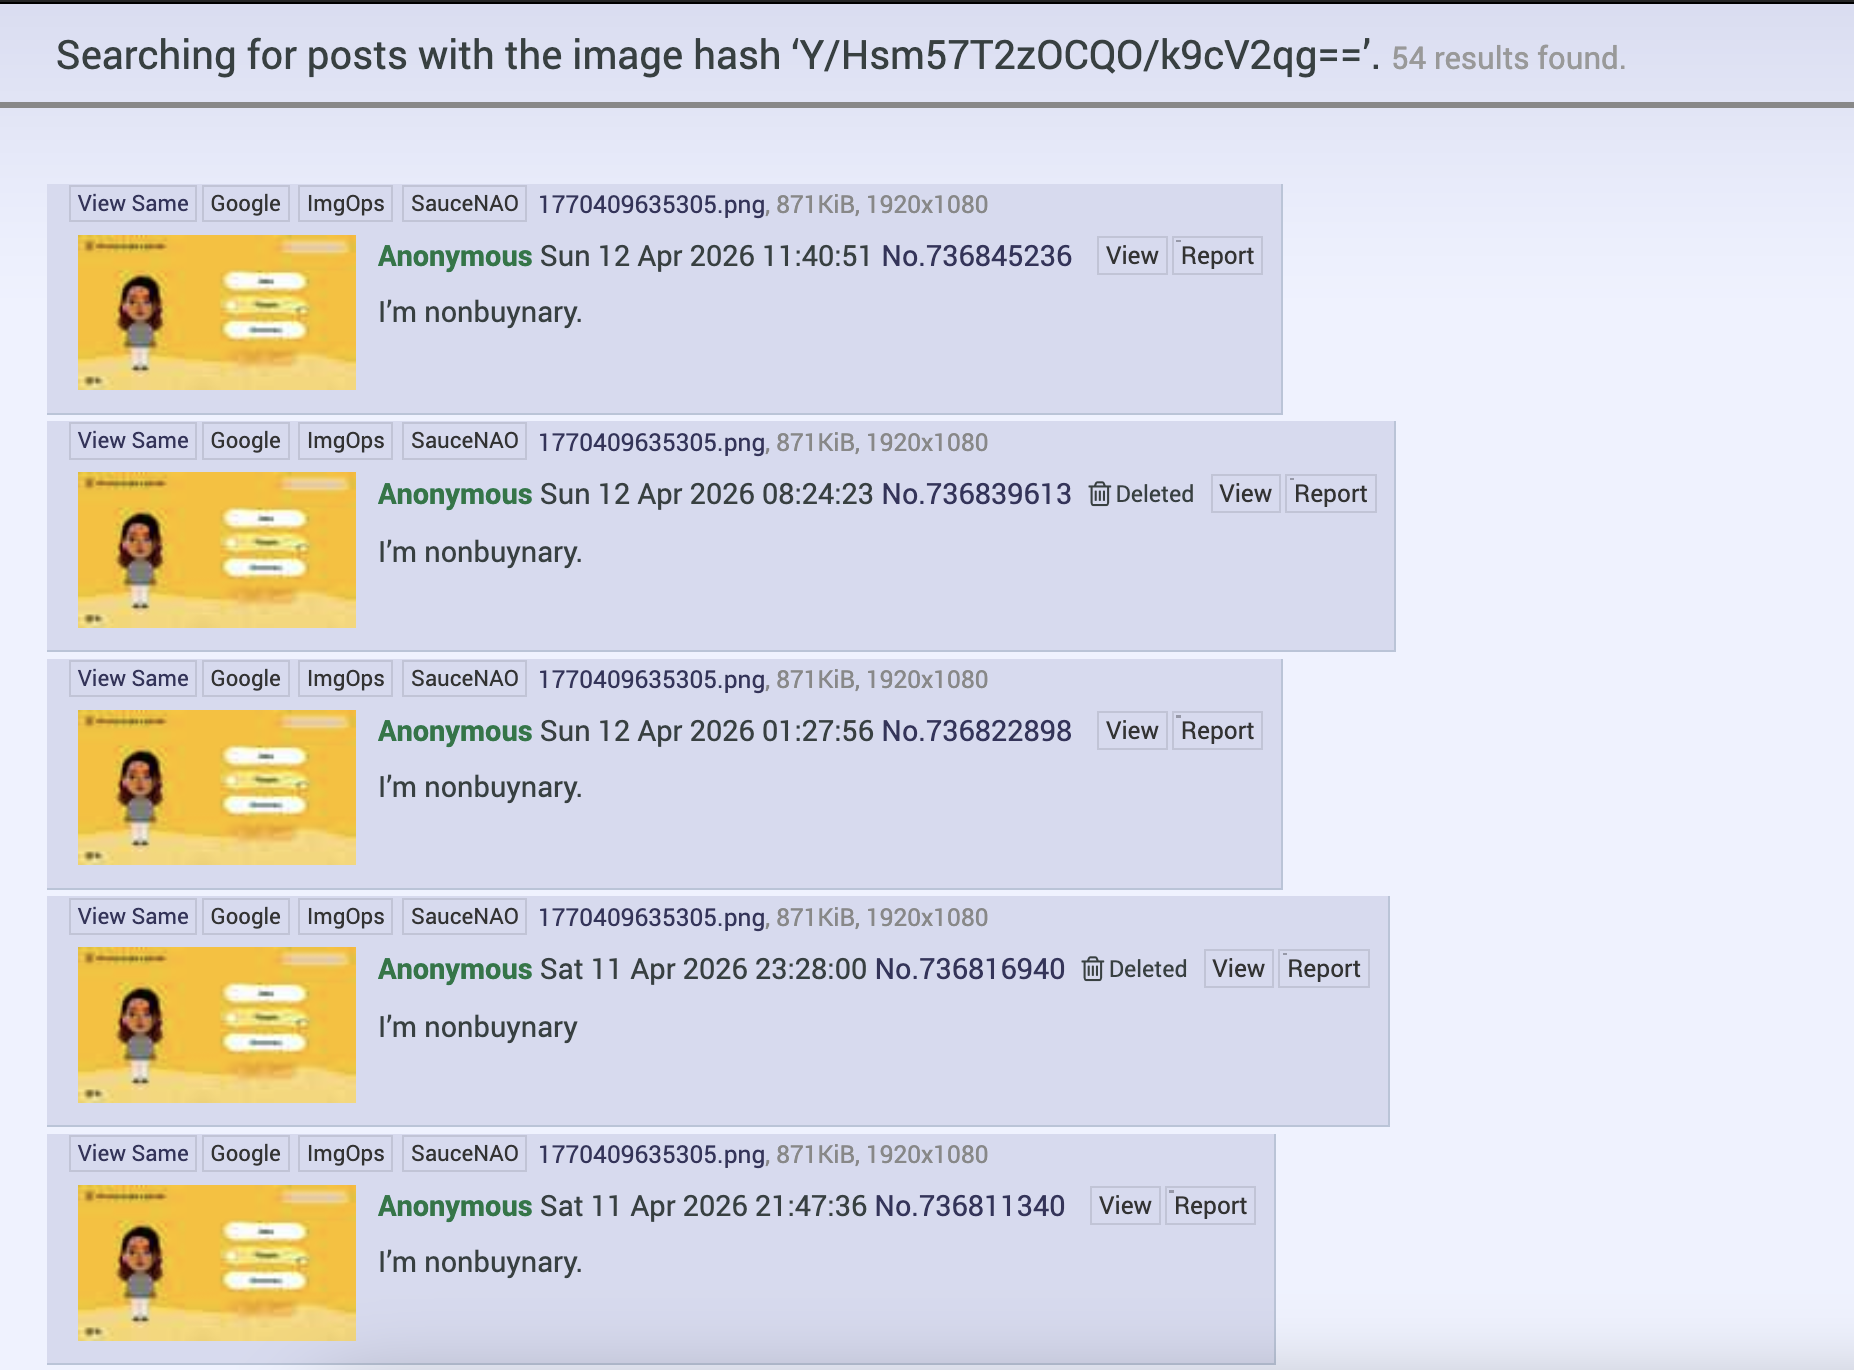Click Google search button on the second post
The image size is (1854, 1370).
click(245, 441)
